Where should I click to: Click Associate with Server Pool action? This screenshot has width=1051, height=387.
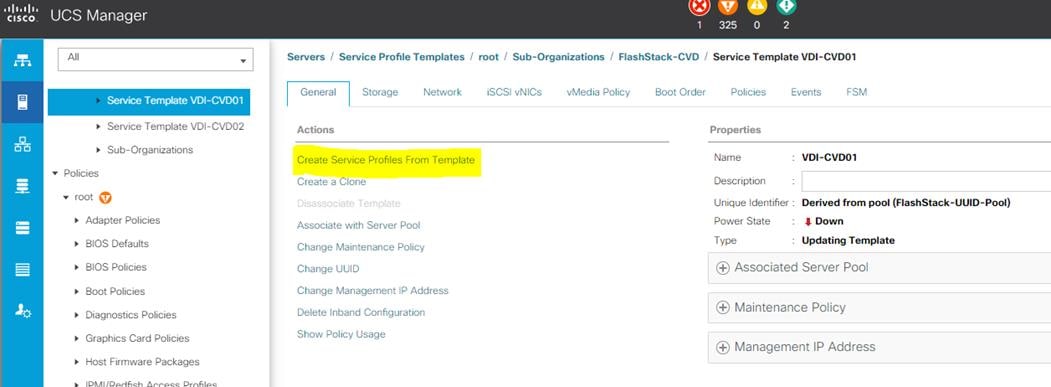tap(359, 225)
